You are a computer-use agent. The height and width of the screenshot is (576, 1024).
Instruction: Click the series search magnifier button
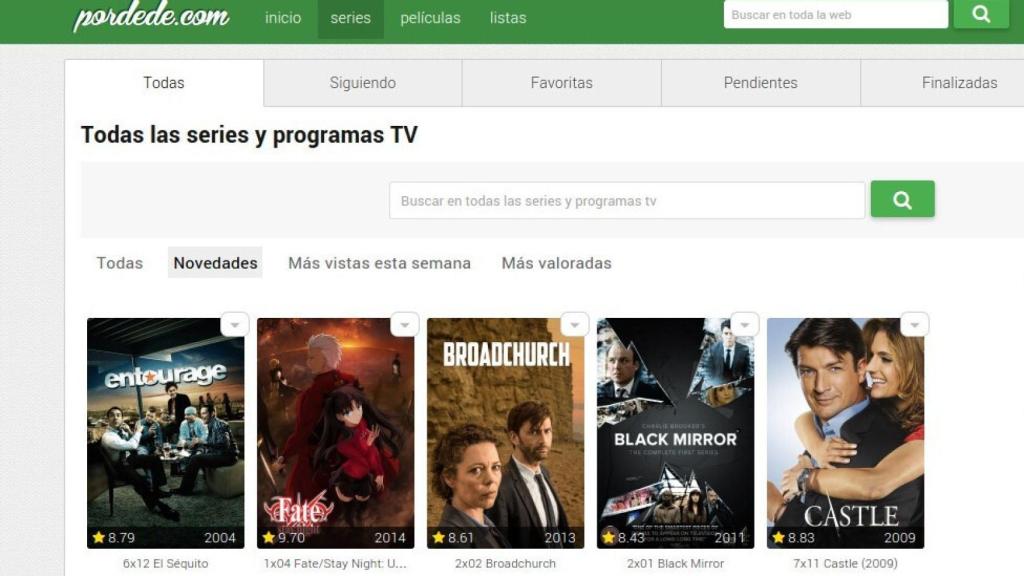point(903,199)
